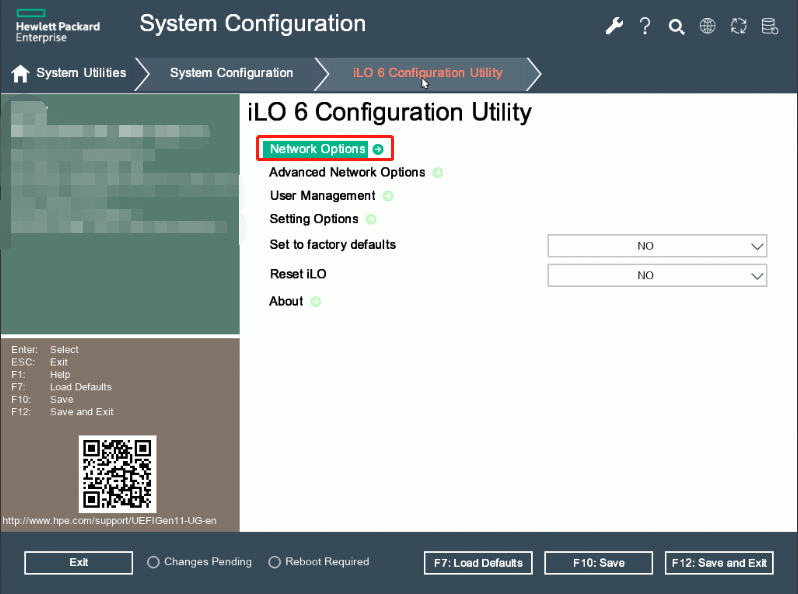This screenshot has height=594, width=798.
Task: Open Advanced Network Options
Action: point(347,172)
